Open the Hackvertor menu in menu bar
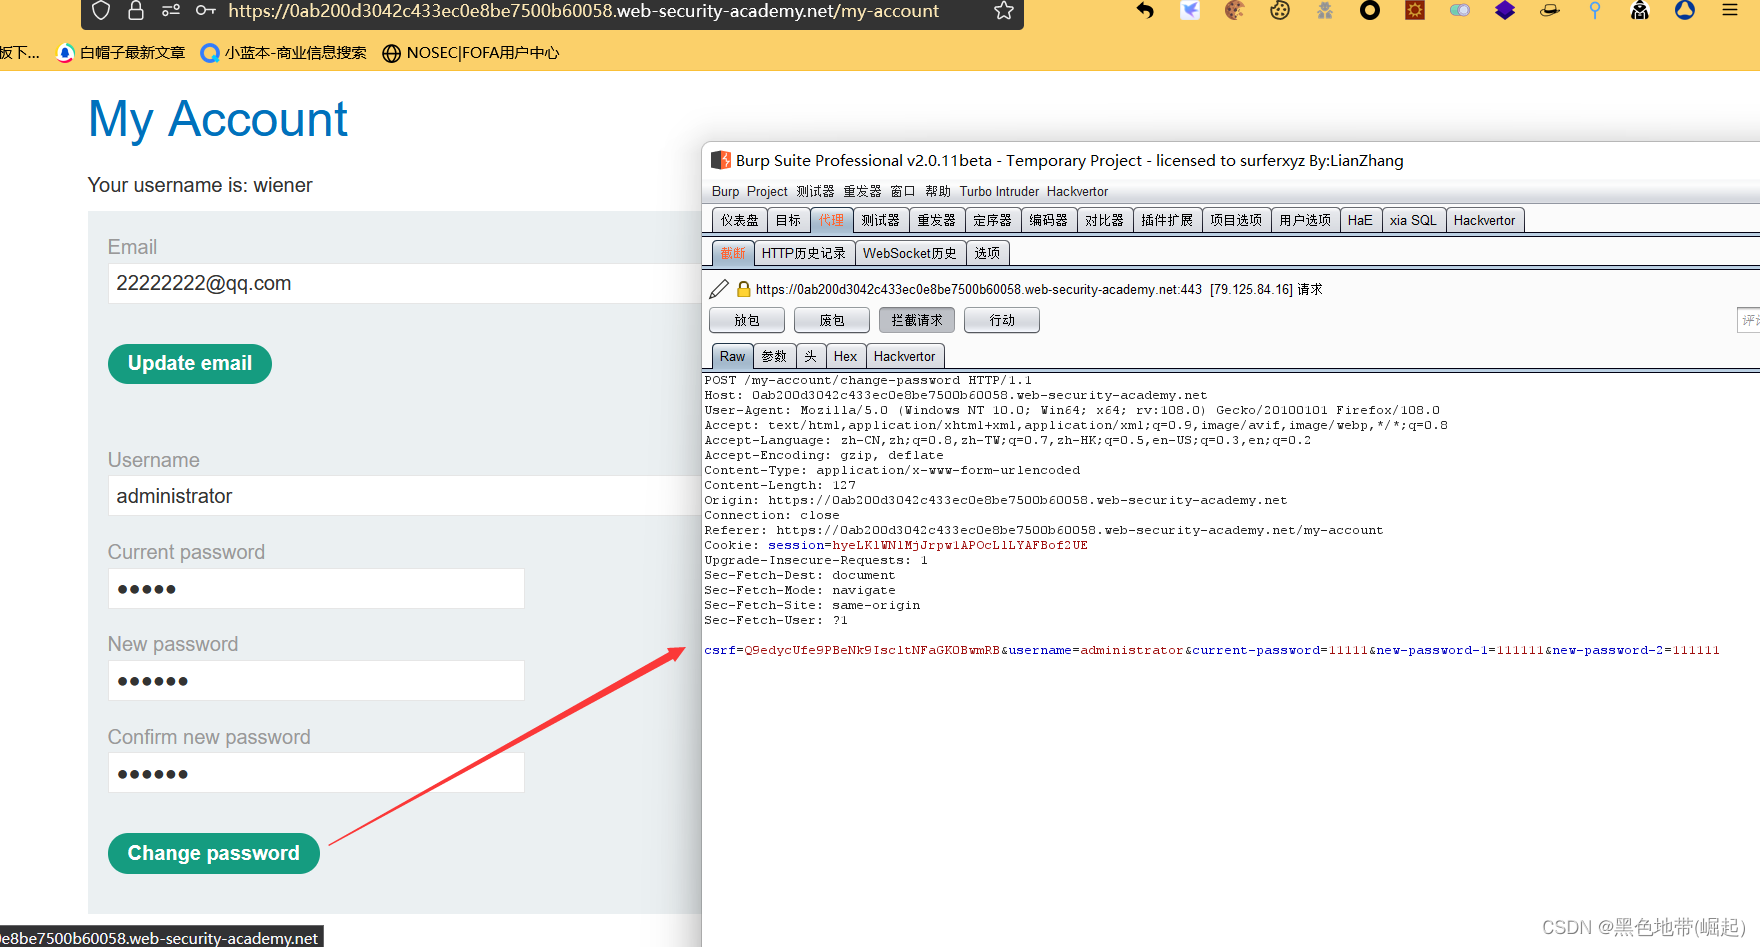Screen dimensions: 1760x947 tap(1077, 191)
